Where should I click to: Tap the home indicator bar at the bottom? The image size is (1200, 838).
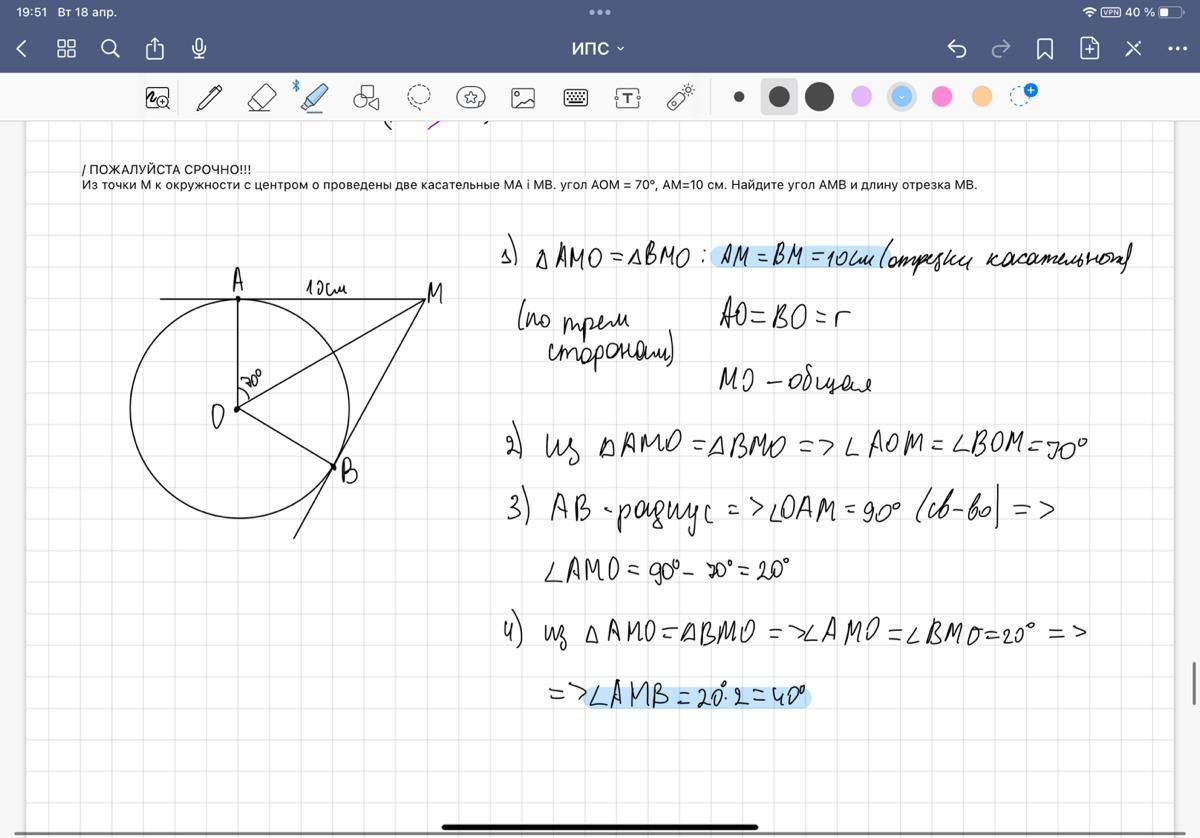tap(600, 828)
